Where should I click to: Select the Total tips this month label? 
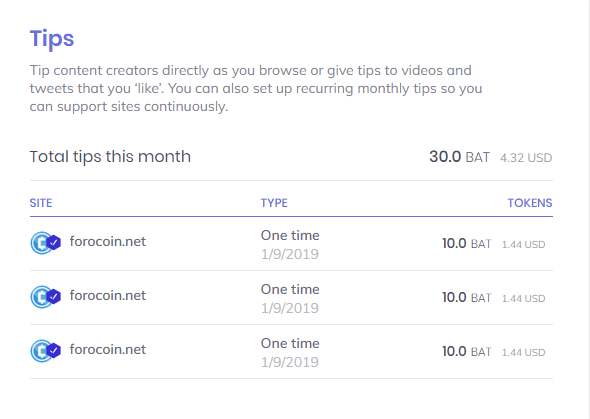tap(110, 156)
